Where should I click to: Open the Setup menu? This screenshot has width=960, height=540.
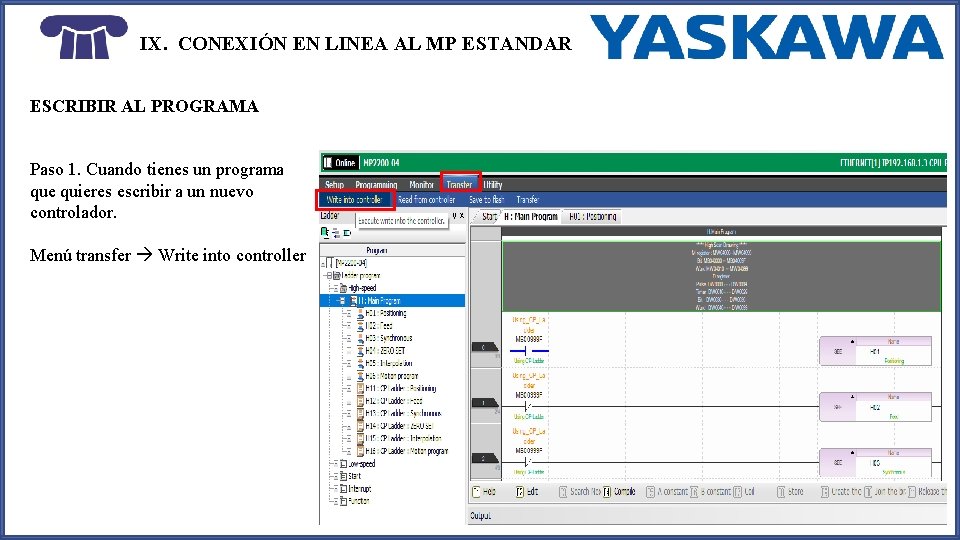(x=334, y=184)
